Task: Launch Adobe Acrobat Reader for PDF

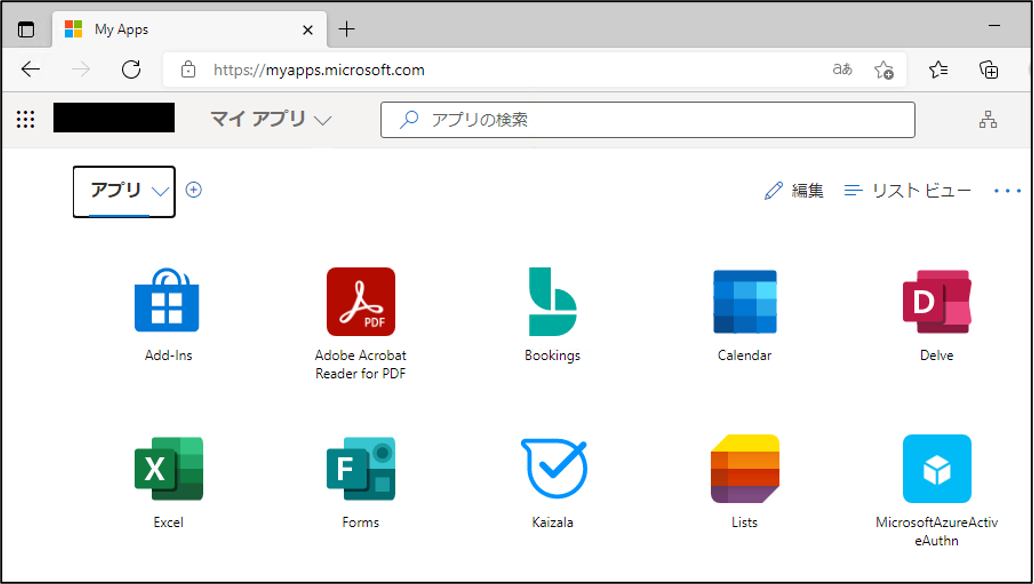Action: (361, 301)
